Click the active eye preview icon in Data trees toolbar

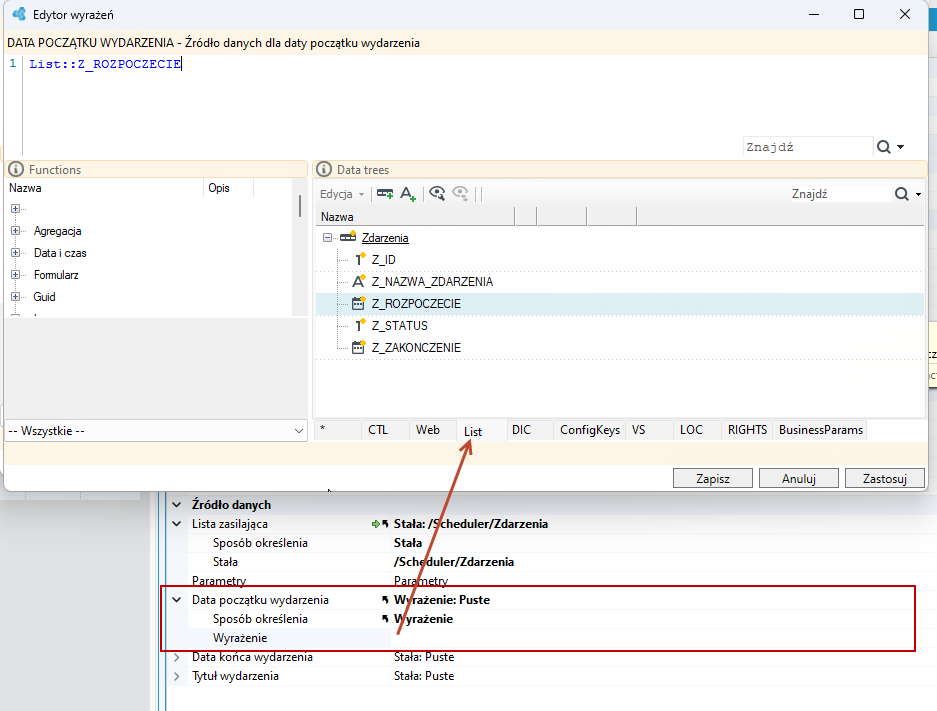click(437, 194)
